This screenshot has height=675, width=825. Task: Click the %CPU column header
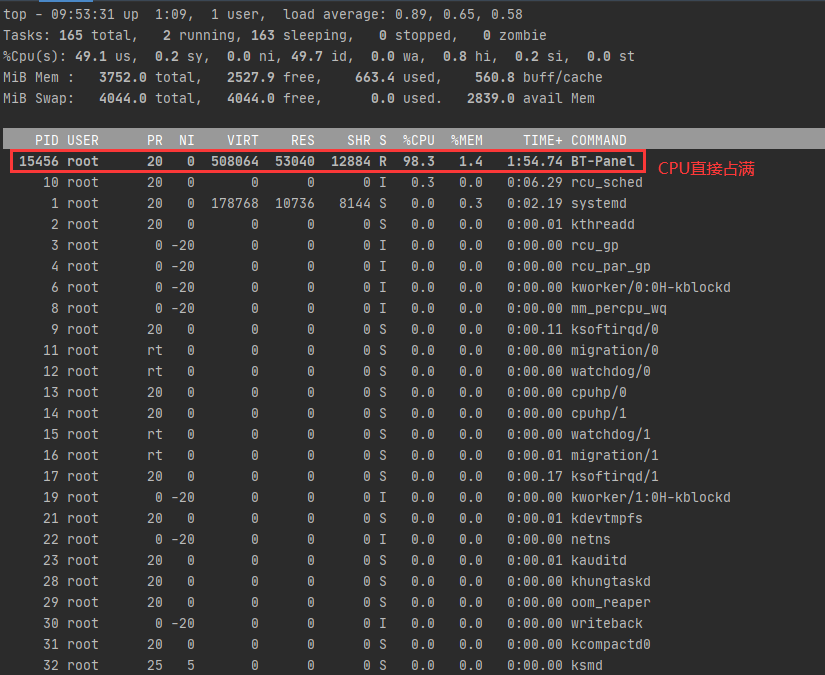click(418, 140)
